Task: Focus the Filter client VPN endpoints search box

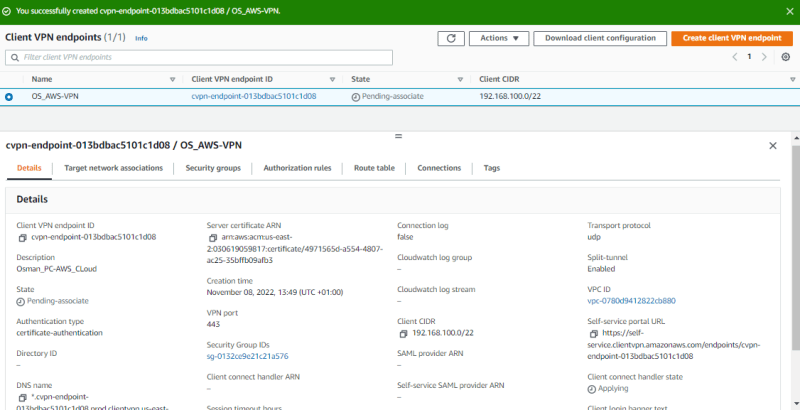Action: point(199,58)
